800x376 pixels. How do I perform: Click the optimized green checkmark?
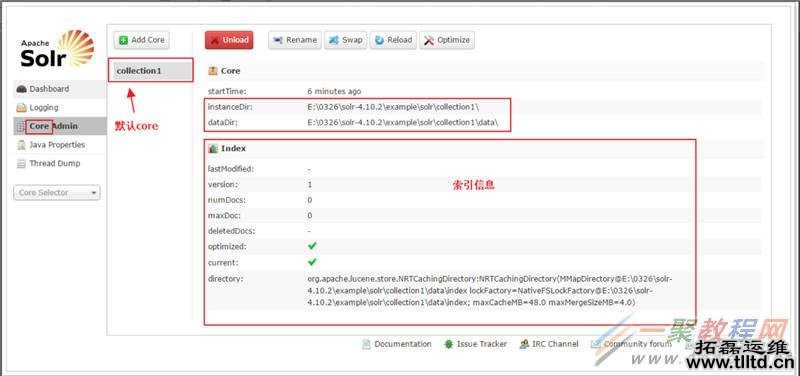(x=312, y=246)
